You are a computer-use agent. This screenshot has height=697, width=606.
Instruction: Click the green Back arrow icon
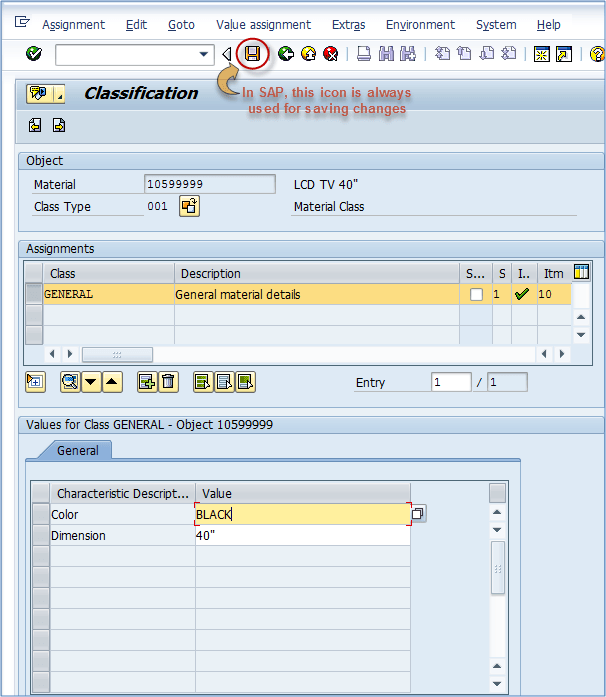tap(286, 54)
